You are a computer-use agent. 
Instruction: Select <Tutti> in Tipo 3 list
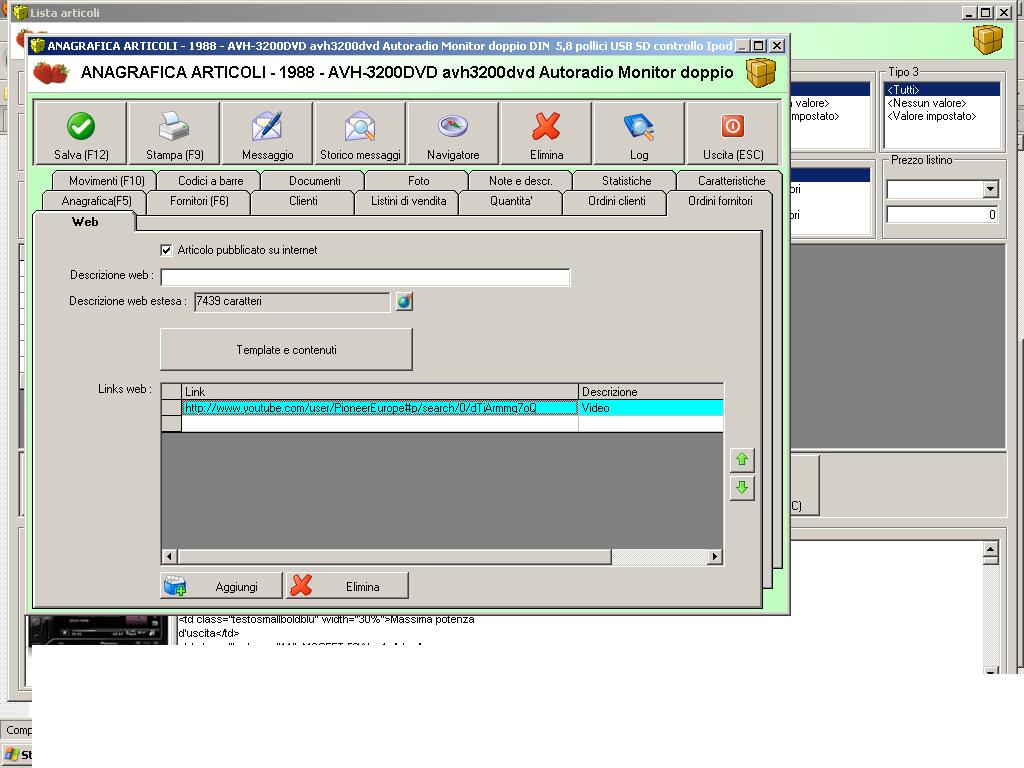tap(942, 89)
